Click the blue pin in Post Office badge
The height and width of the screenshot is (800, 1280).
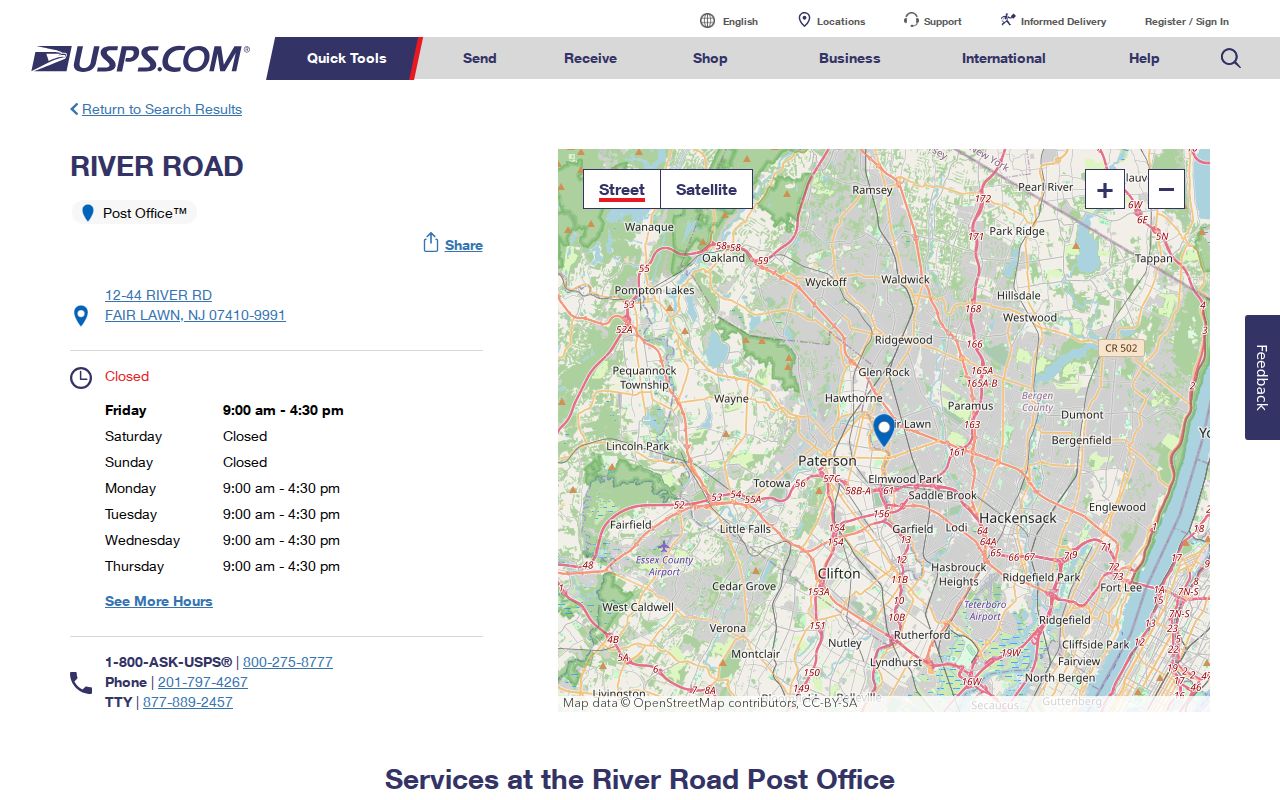[88, 213]
